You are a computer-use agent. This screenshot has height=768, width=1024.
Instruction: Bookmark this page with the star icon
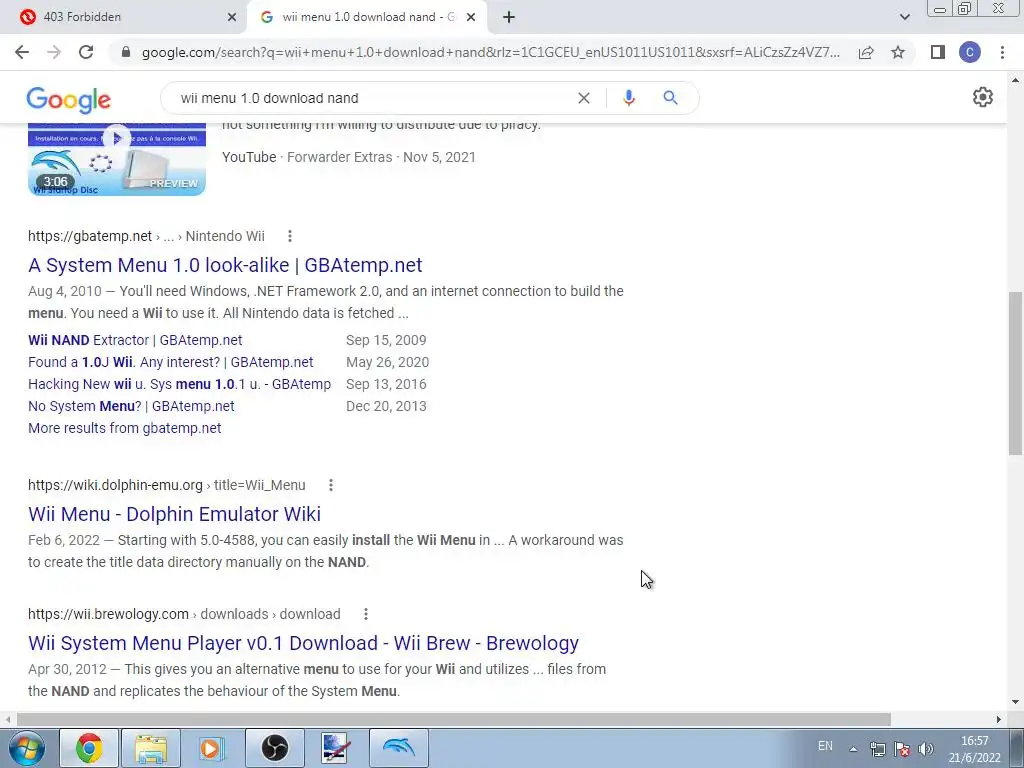click(x=898, y=52)
